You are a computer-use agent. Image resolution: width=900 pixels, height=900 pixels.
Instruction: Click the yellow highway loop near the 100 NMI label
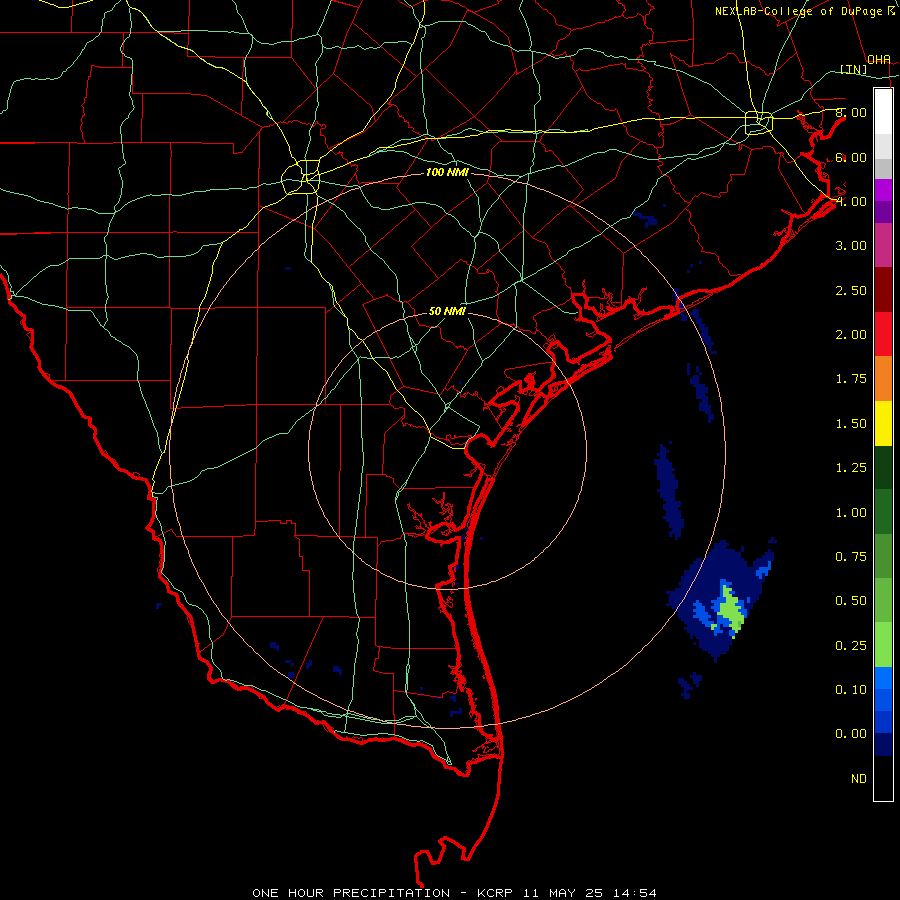point(301,177)
